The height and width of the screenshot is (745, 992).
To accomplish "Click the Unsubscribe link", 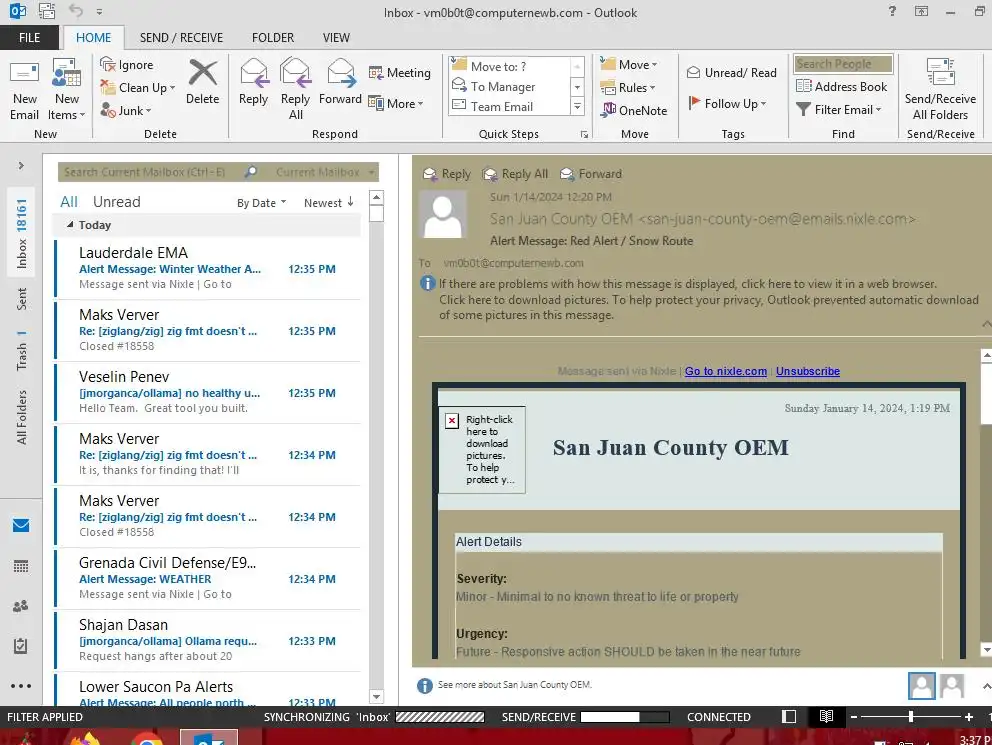I will coord(808,371).
